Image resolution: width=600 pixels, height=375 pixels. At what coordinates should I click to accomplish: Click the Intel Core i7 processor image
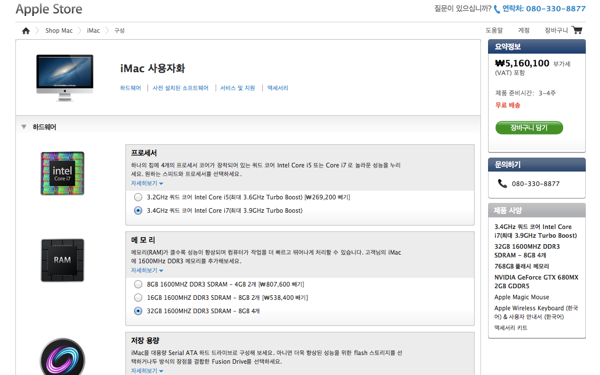tap(62, 173)
